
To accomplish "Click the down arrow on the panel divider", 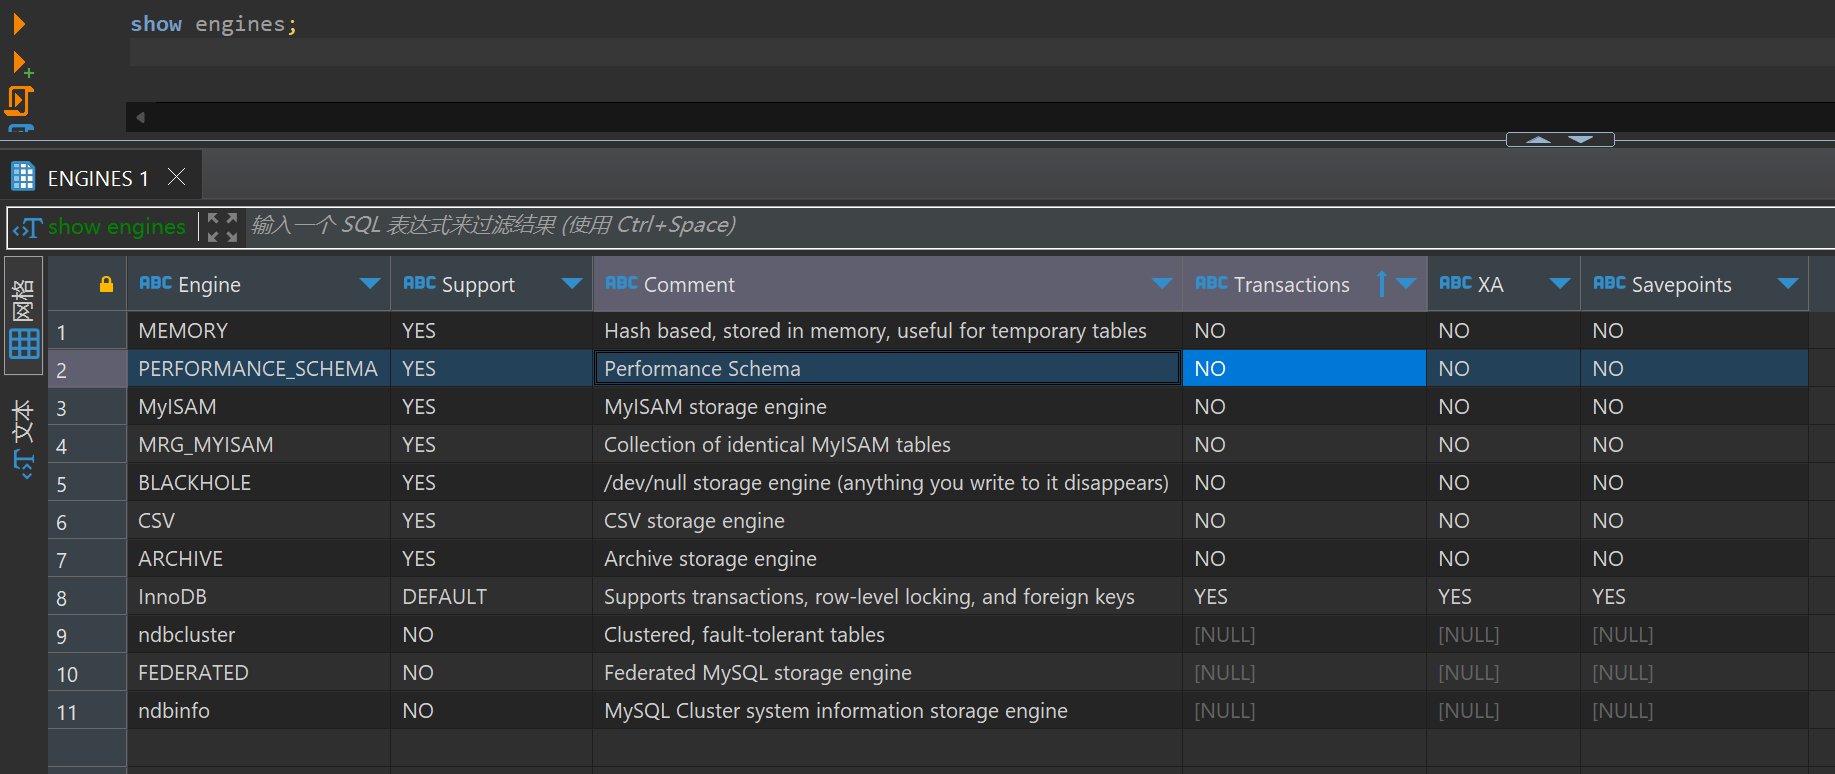I will (x=1581, y=140).
